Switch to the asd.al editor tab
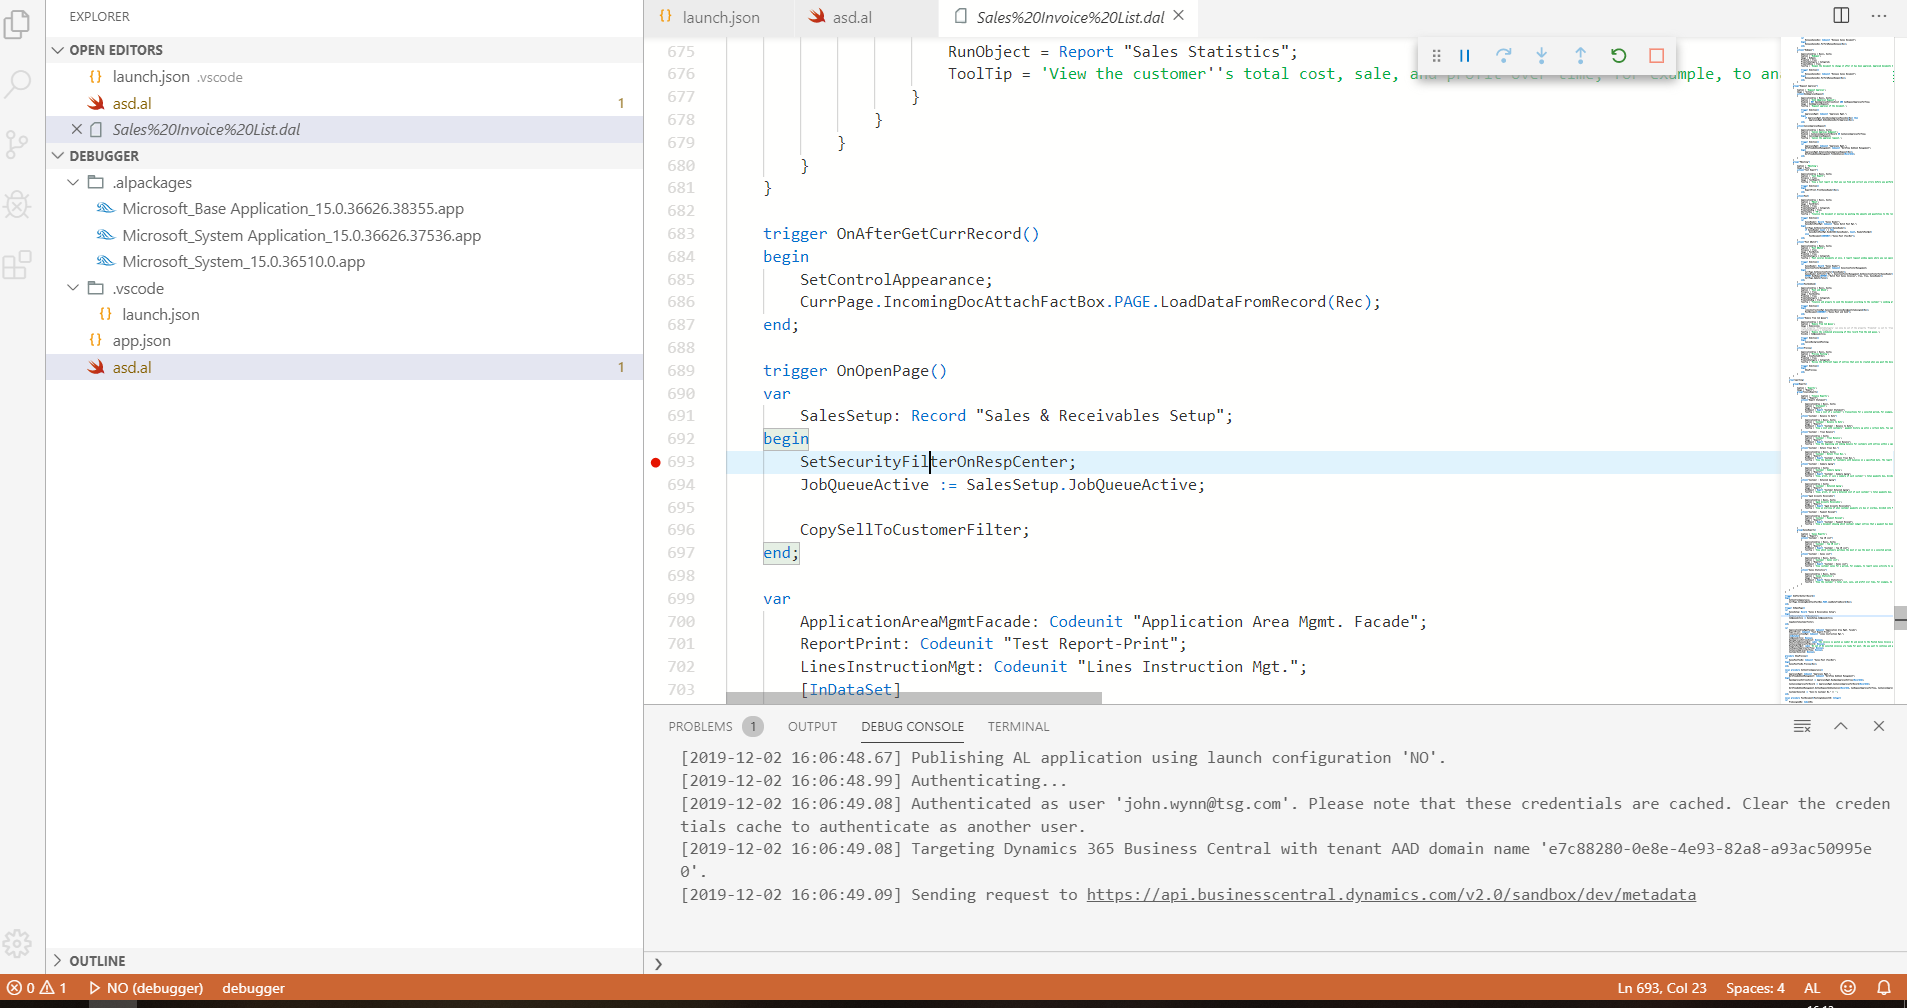The image size is (1907, 1008). [x=851, y=17]
